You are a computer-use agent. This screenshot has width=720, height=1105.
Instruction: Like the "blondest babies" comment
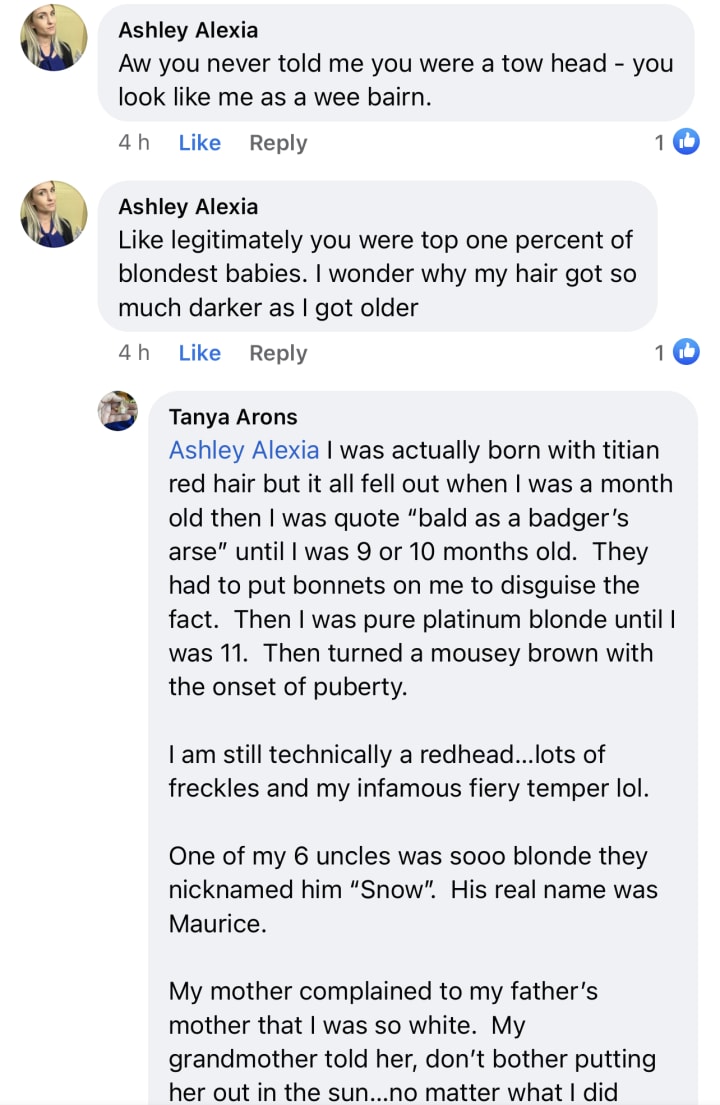click(x=199, y=353)
